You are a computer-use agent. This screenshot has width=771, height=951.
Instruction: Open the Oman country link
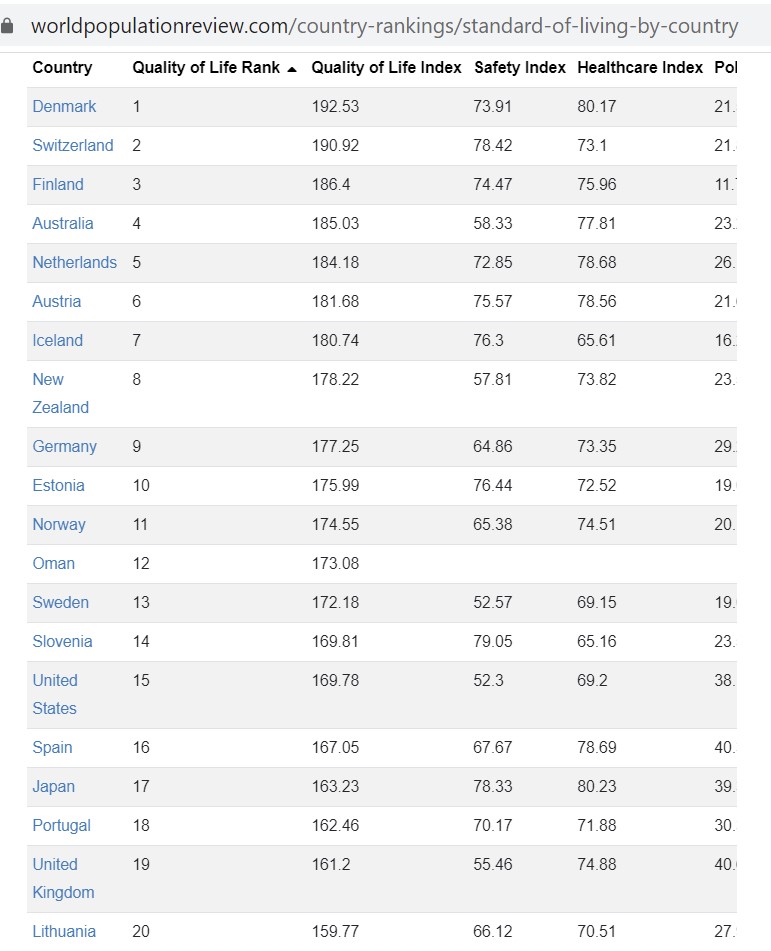click(53, 563)
